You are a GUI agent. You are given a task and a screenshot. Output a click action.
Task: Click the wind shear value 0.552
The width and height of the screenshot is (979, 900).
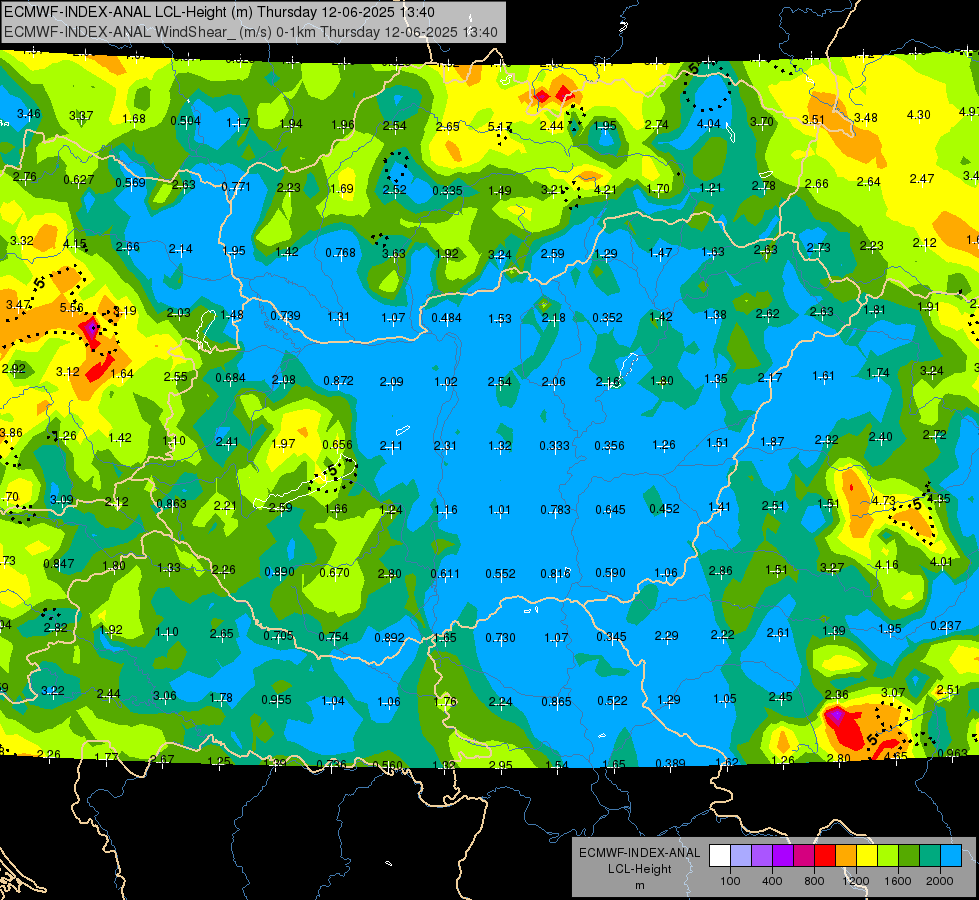501,574
